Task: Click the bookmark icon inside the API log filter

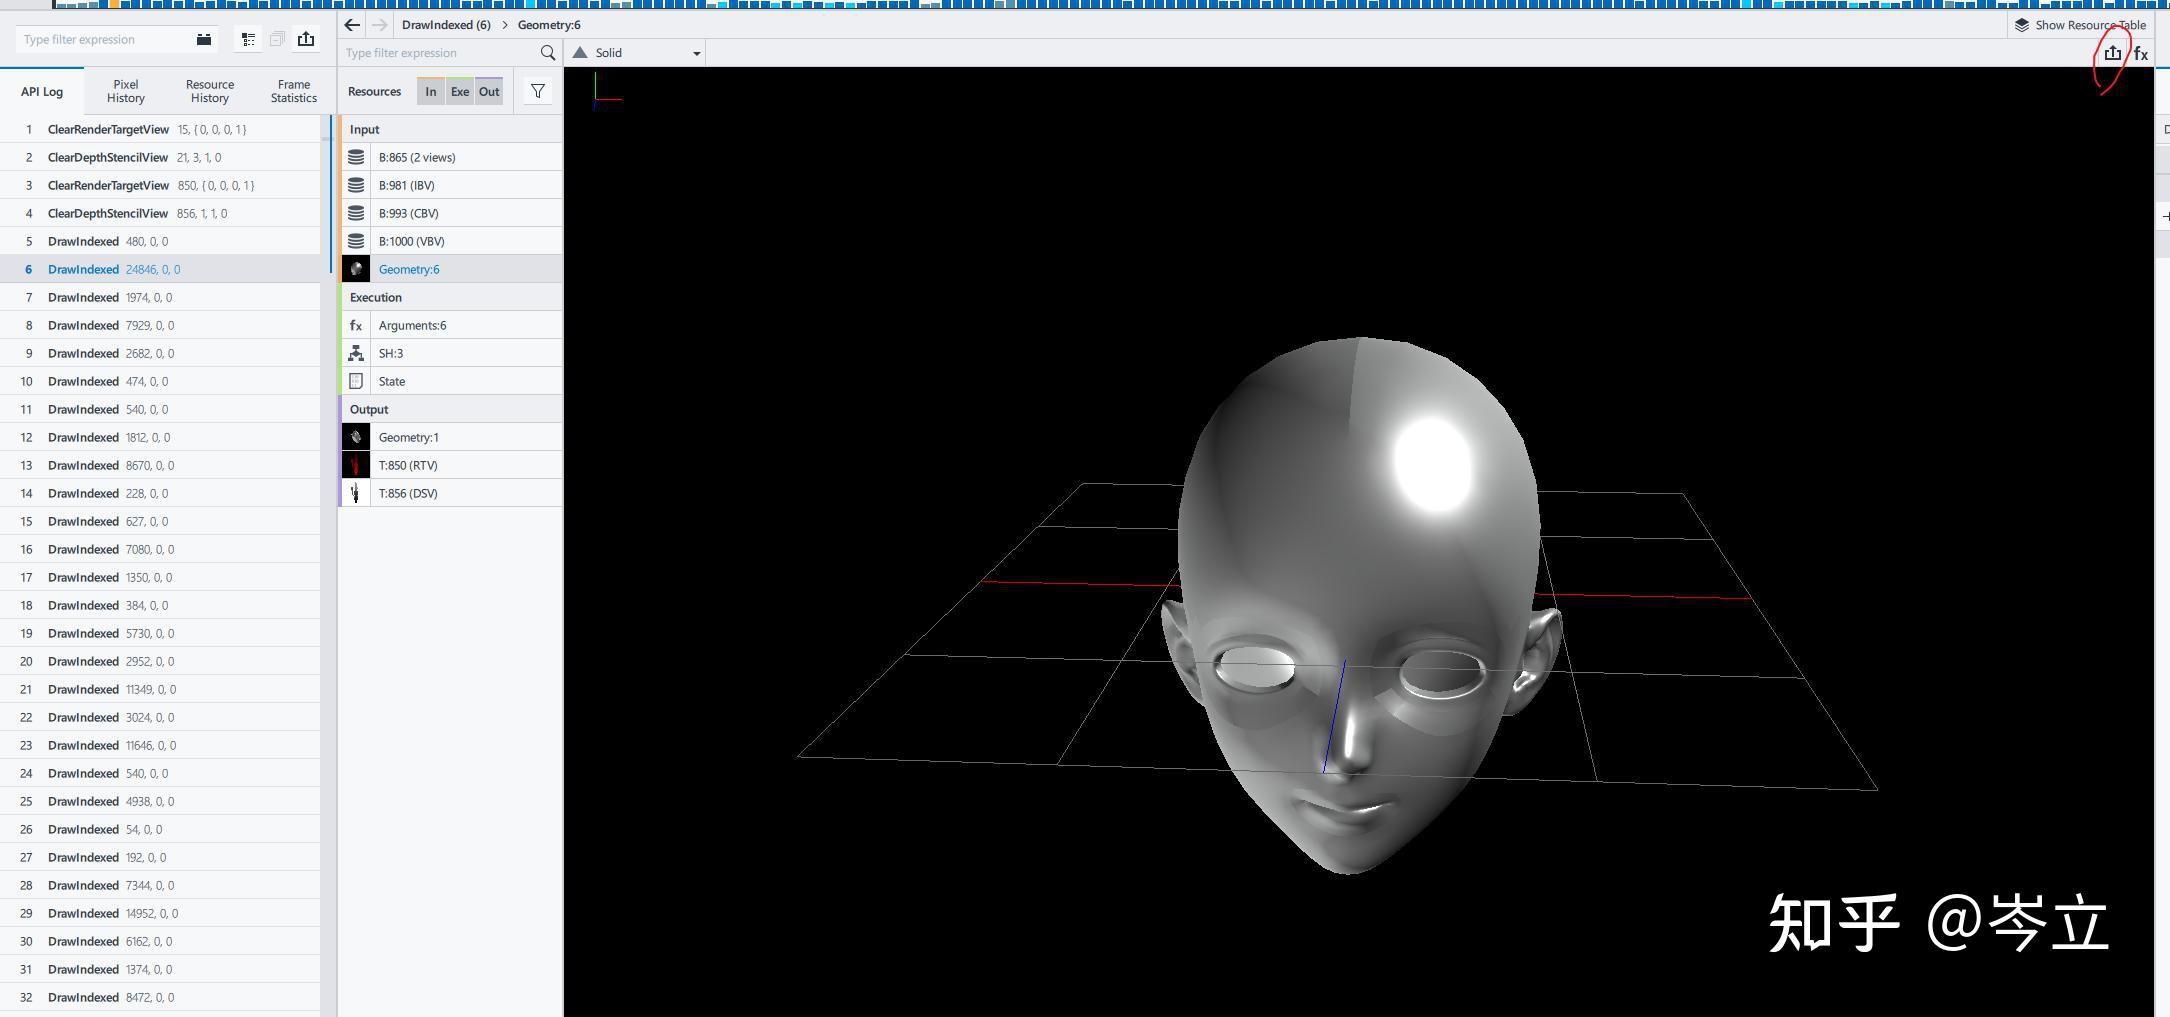Action: [x=204, y=39]
